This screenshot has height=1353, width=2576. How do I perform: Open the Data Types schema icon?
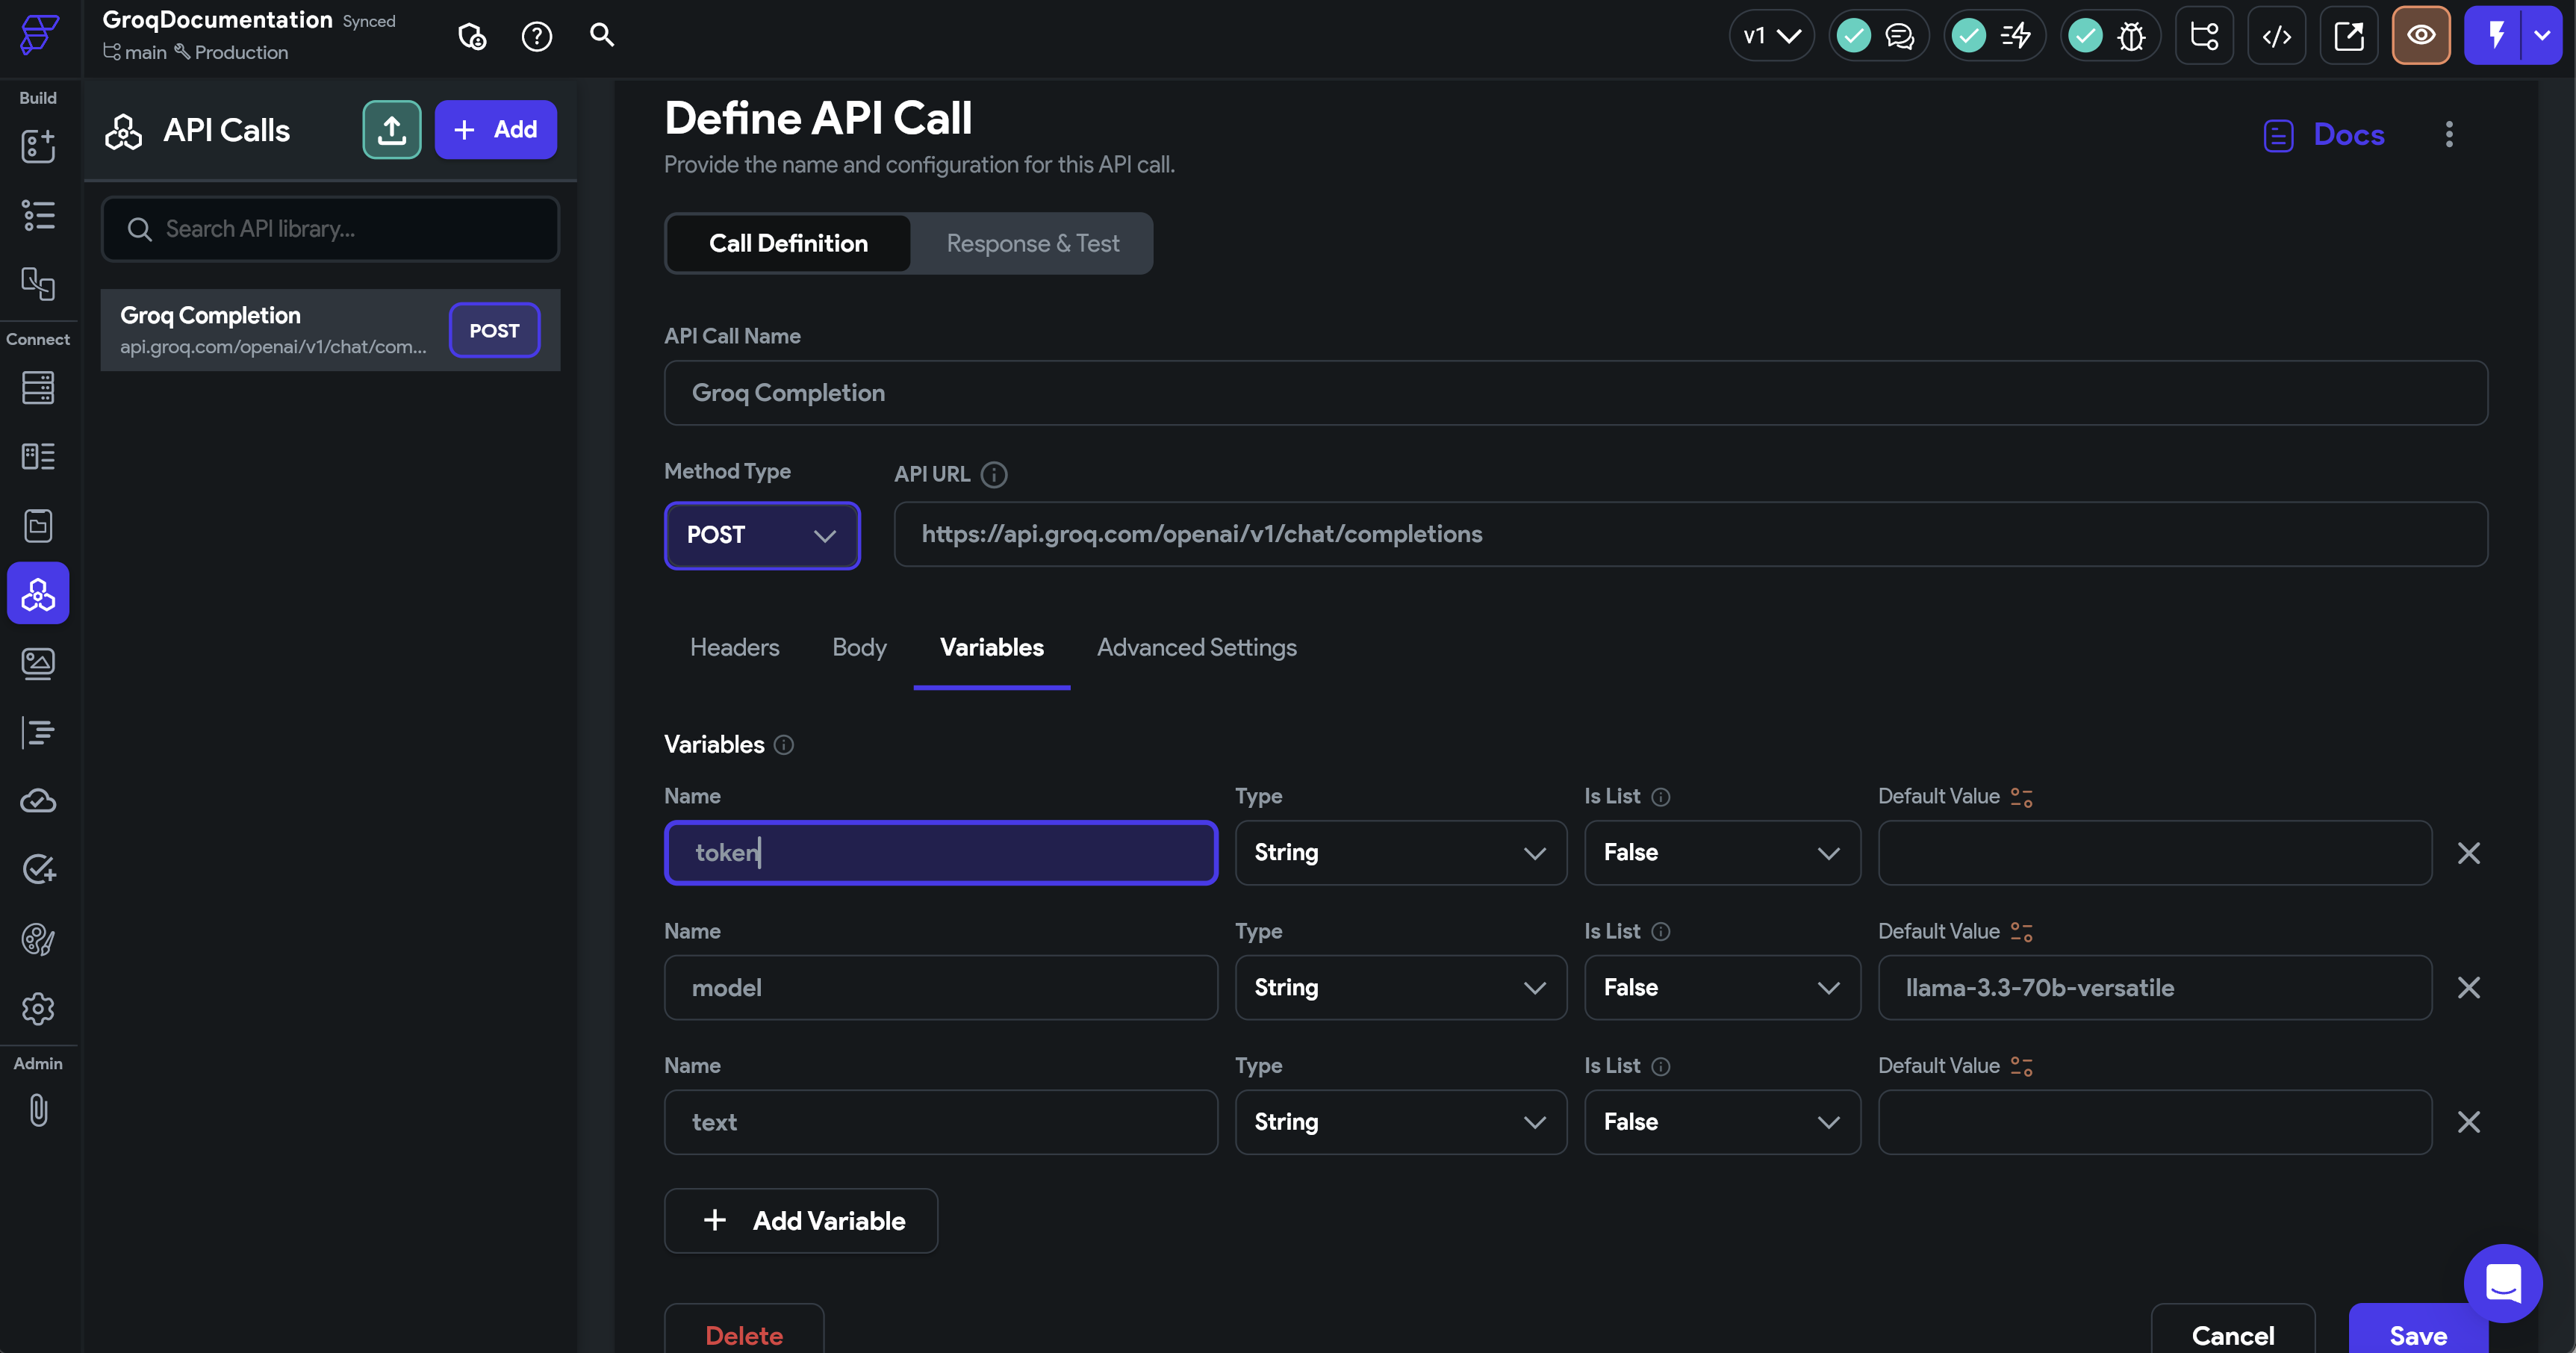coord(38,457)
